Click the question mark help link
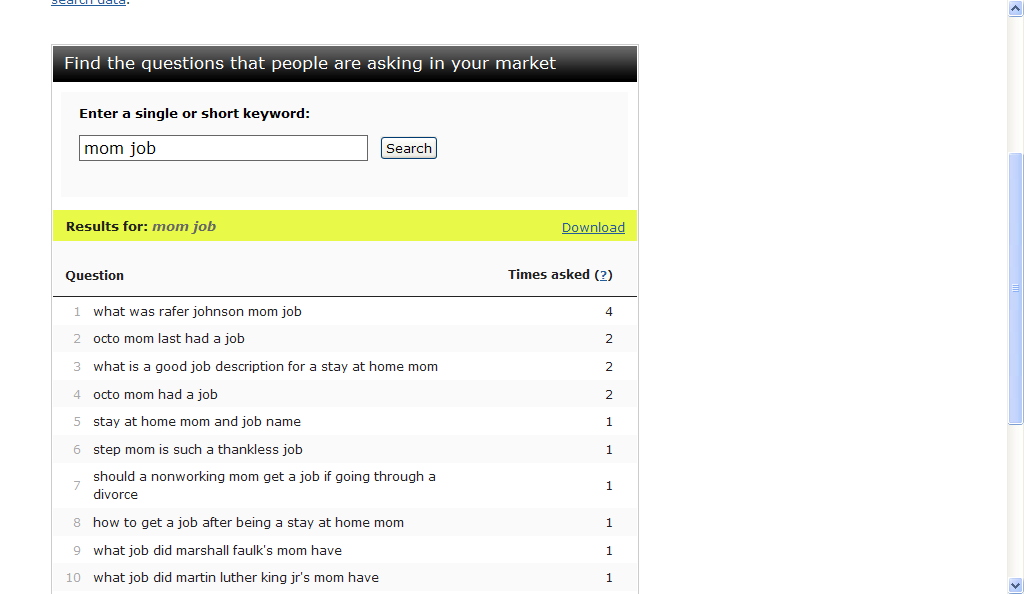1024x594 pixels. click(603, 275)
